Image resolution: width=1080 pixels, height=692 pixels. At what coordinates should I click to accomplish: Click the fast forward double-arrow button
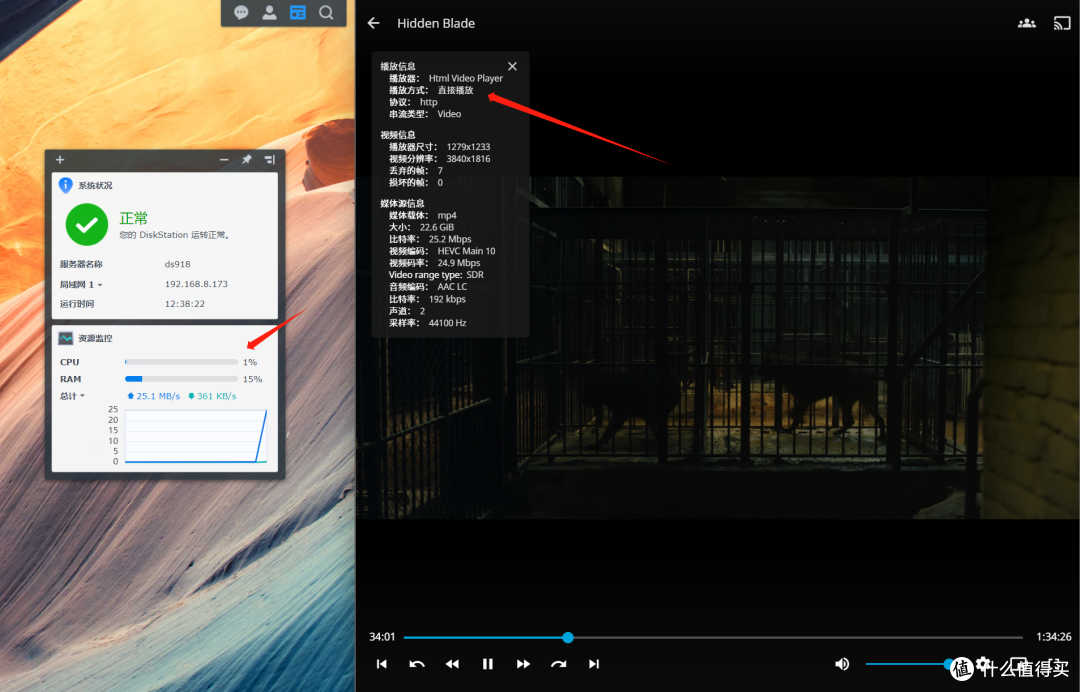click(x=523, y=664)
